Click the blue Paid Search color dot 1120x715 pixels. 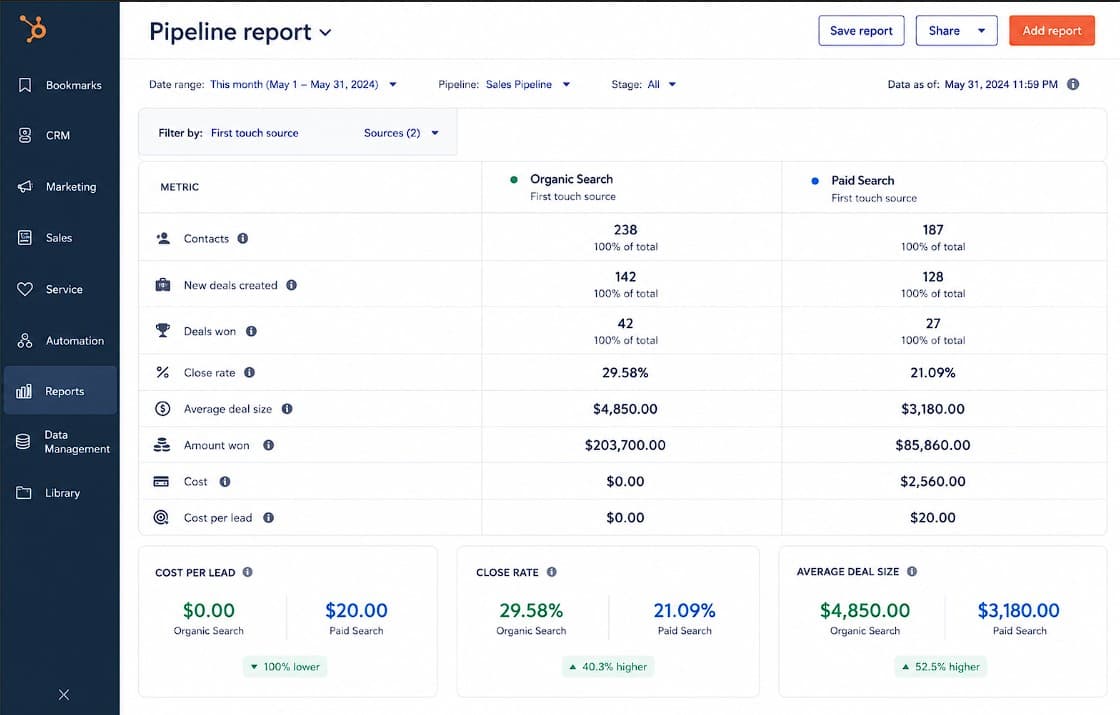click(x=815, y=181)
